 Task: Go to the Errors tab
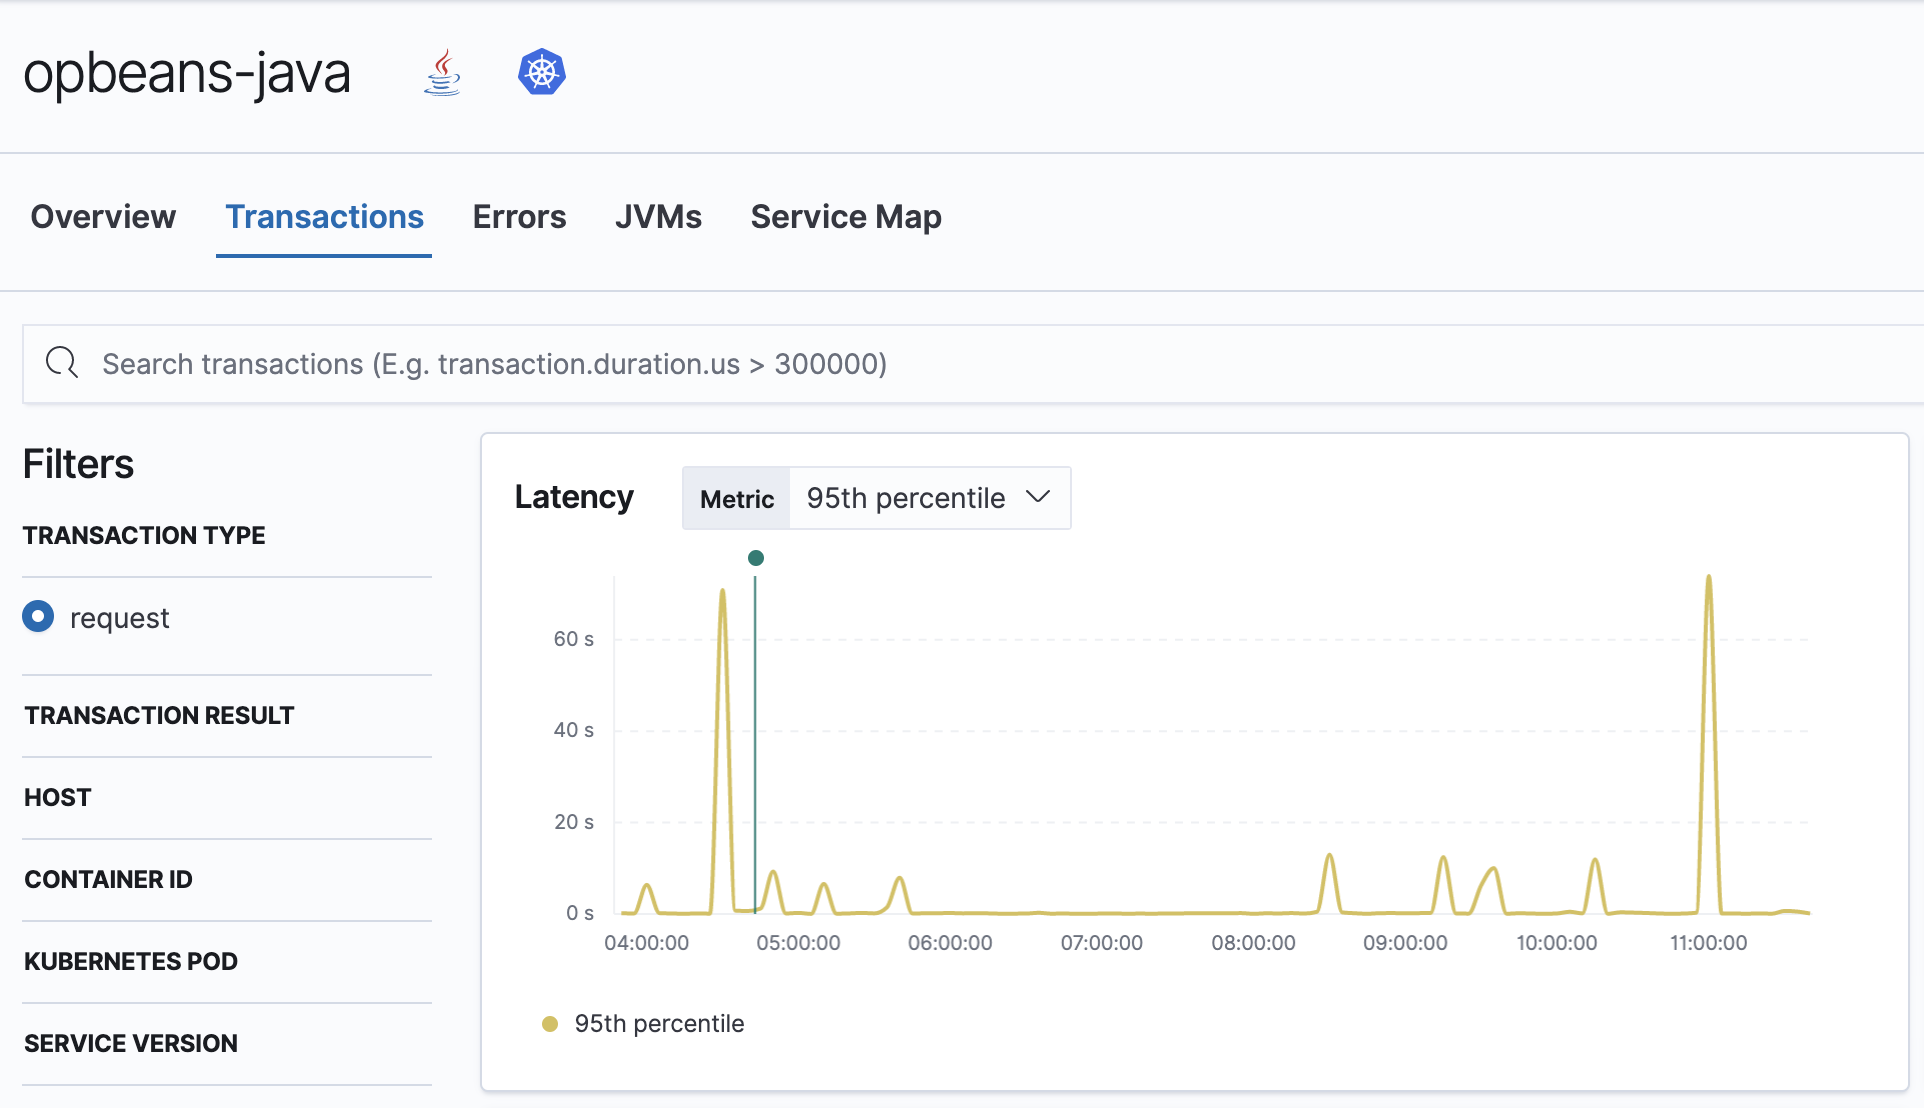pyautogui.click(x=519, y=217)
